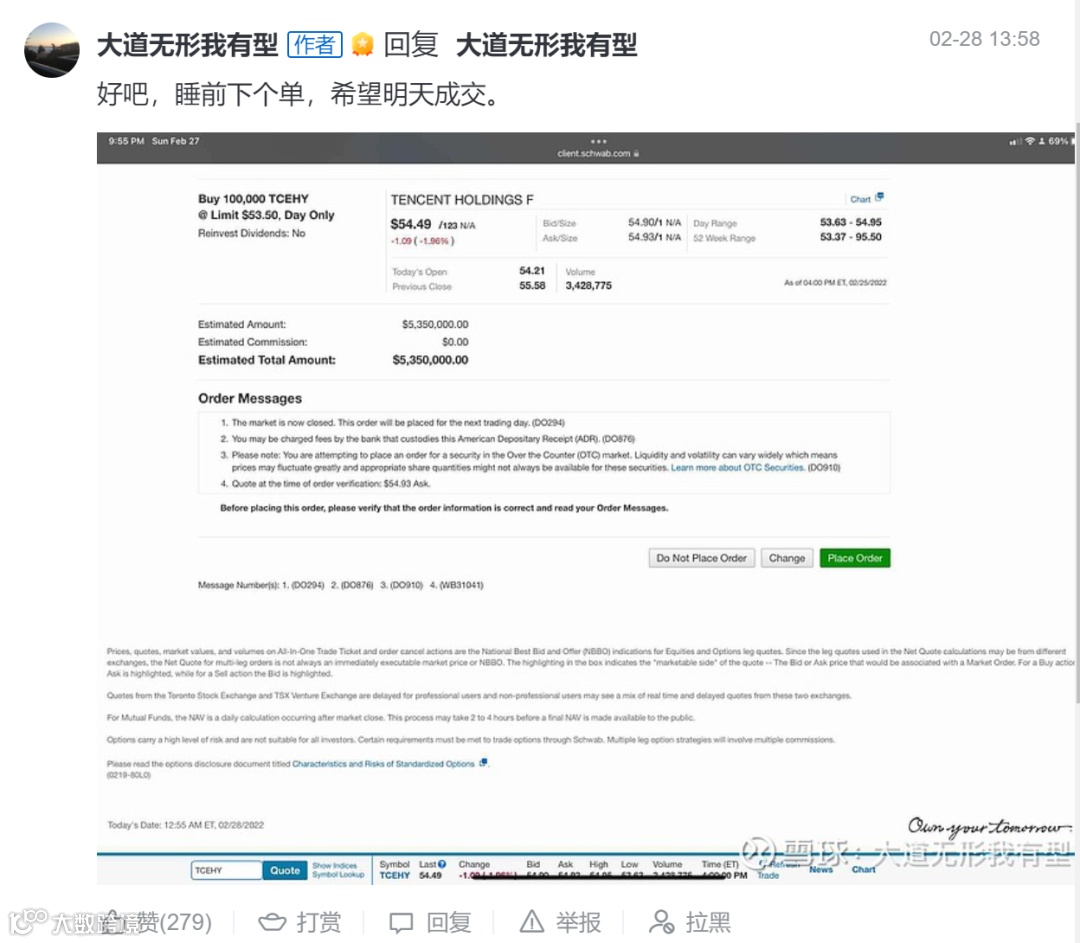Click the gold star verification badge

362,45
